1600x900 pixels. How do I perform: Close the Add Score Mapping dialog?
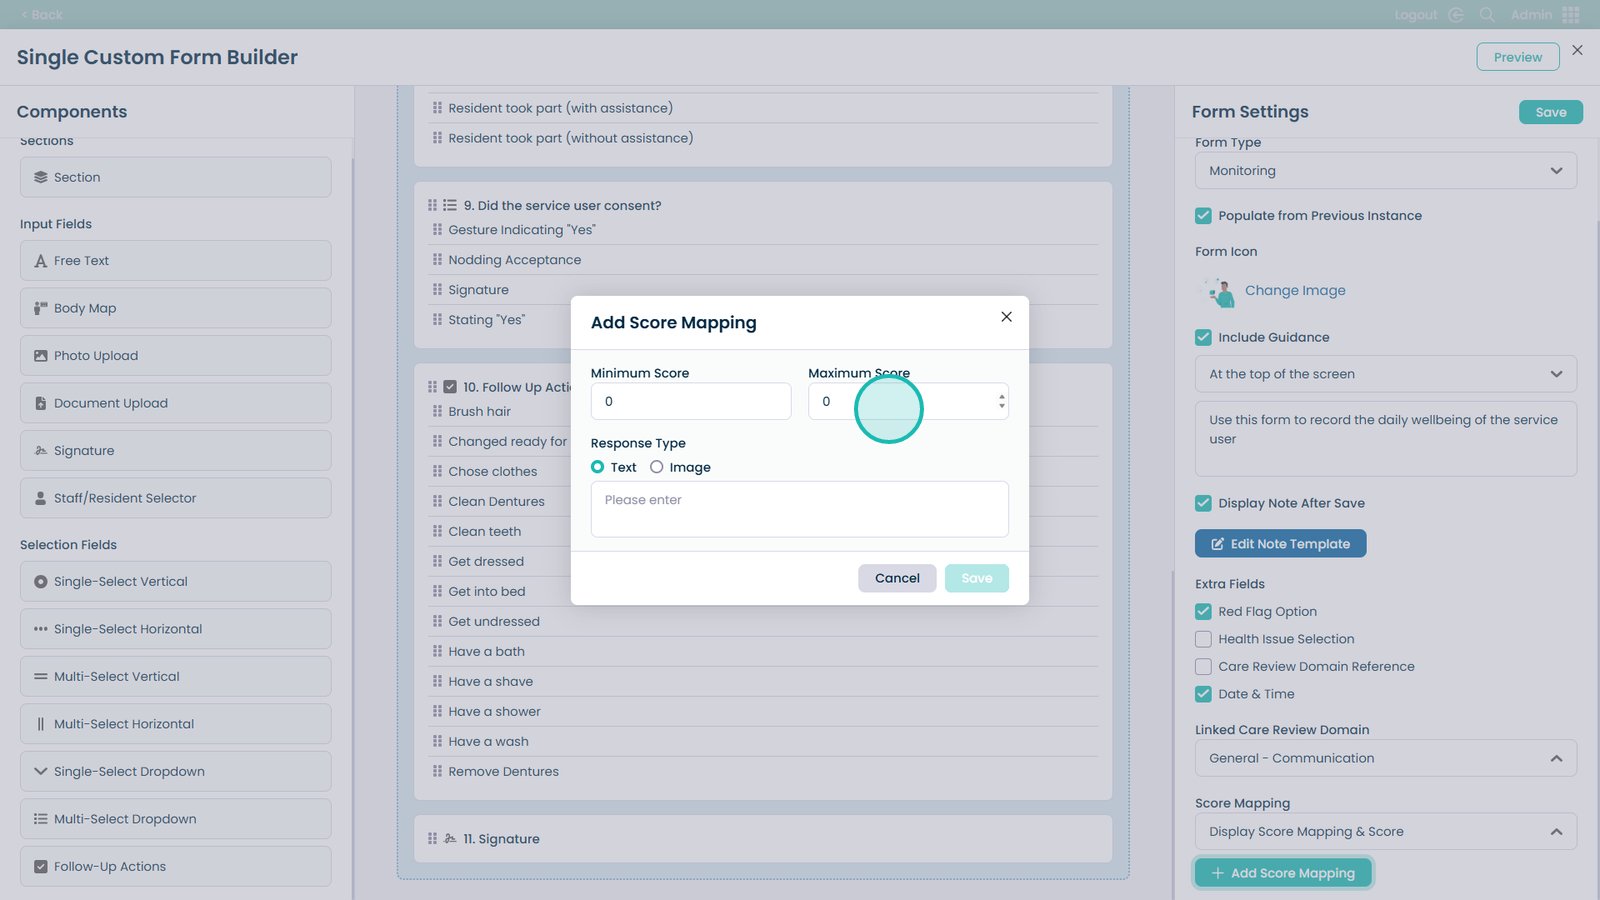point(1006,317)
